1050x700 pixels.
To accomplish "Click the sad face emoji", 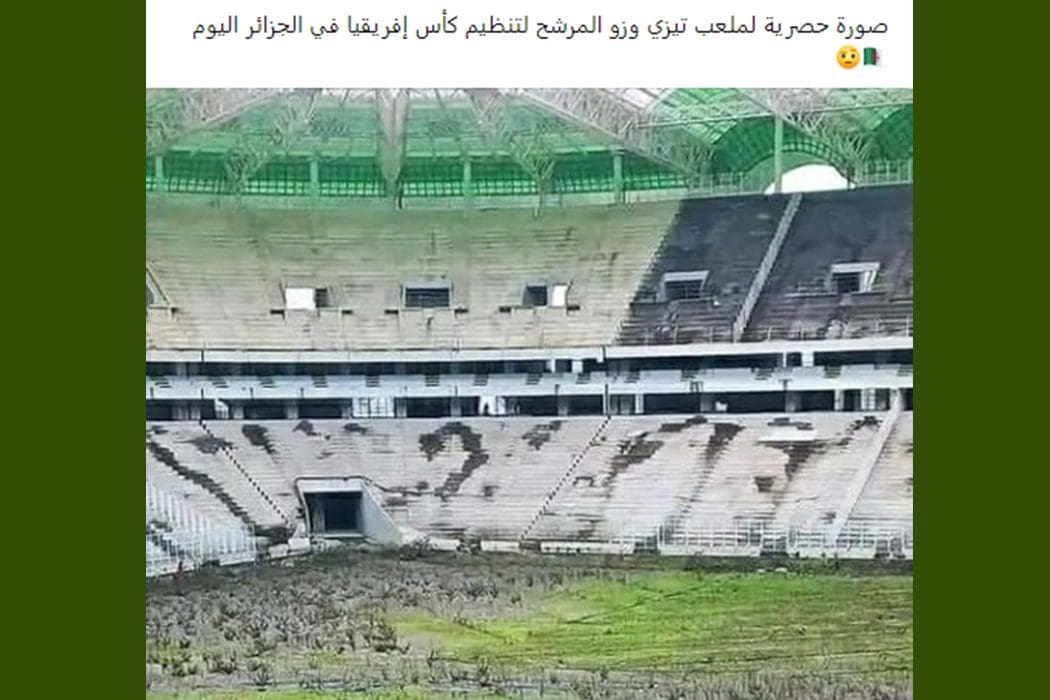I will [848, 57].
